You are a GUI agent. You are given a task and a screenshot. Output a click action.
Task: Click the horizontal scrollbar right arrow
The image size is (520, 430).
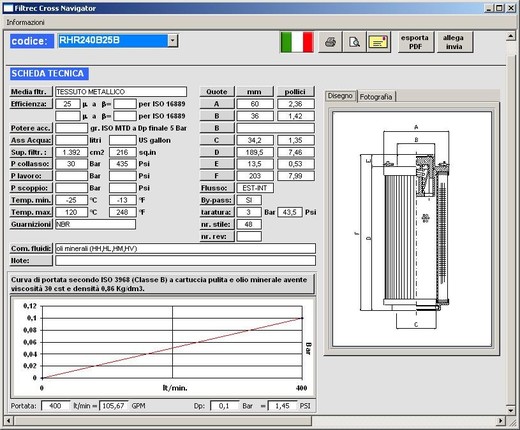(x=500, y=421)
